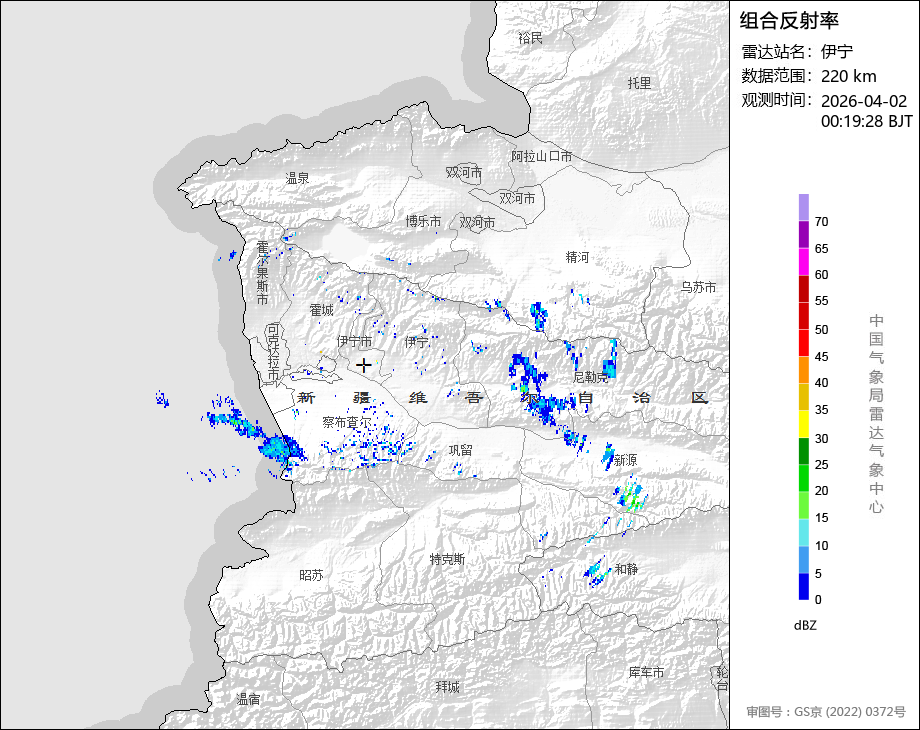Click the 伊宁市 map label
The height and width of the screenshot is (730, 920).
click(354, 342)
